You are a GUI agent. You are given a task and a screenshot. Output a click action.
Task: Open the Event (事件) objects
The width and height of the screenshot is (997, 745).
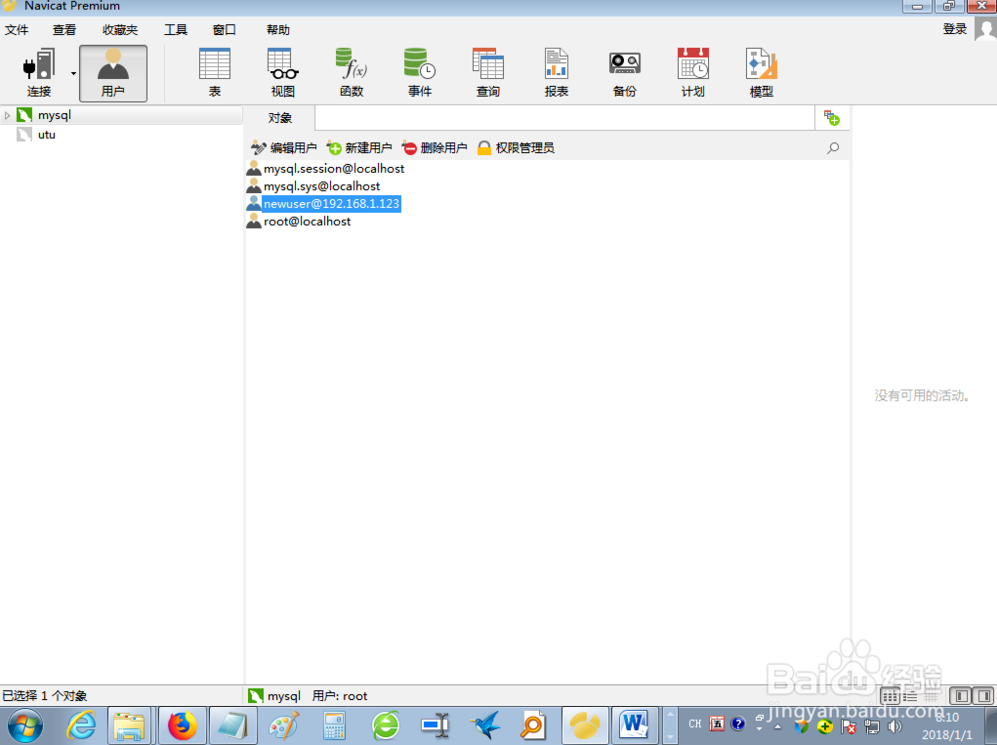click(420, 73)
